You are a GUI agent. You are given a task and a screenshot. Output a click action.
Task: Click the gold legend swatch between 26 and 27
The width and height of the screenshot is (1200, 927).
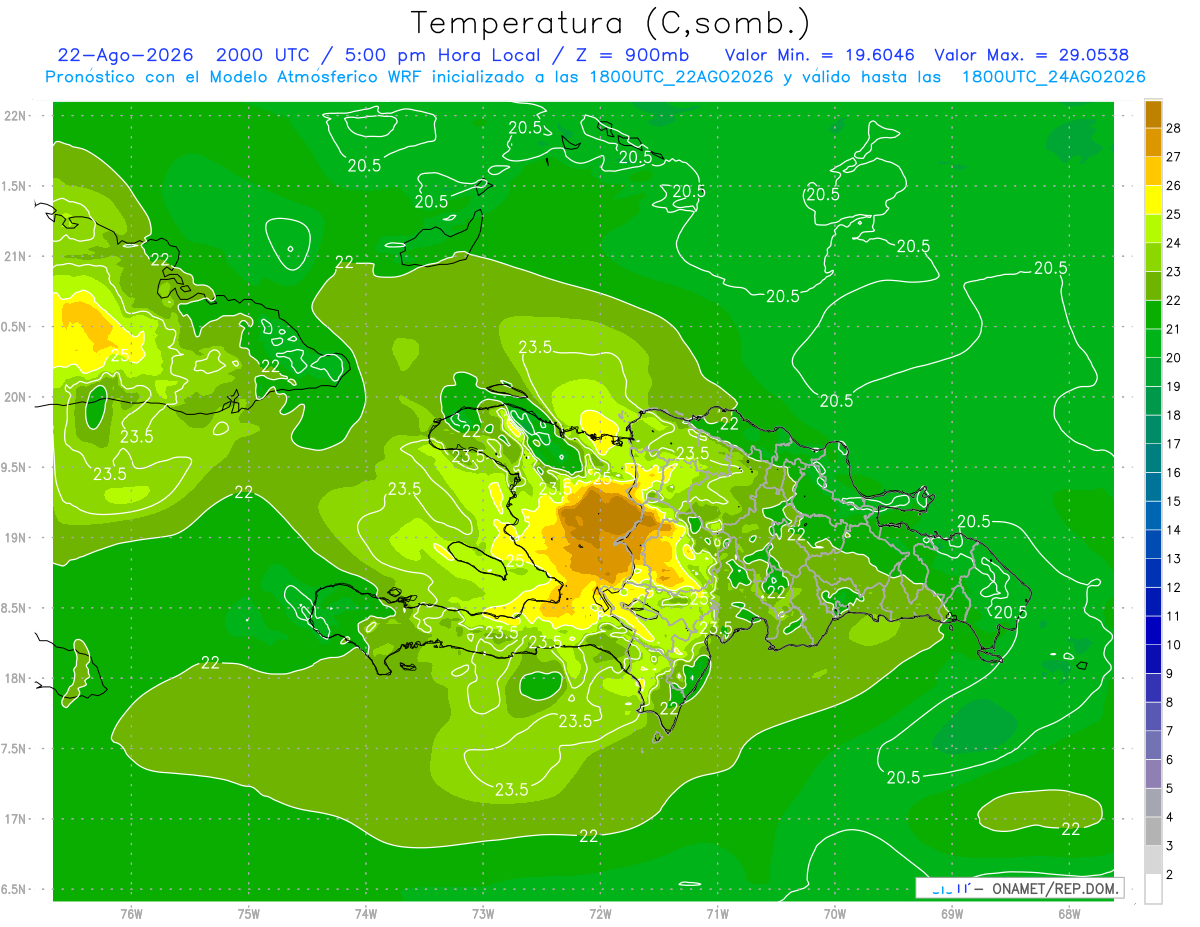[1153, 171]
